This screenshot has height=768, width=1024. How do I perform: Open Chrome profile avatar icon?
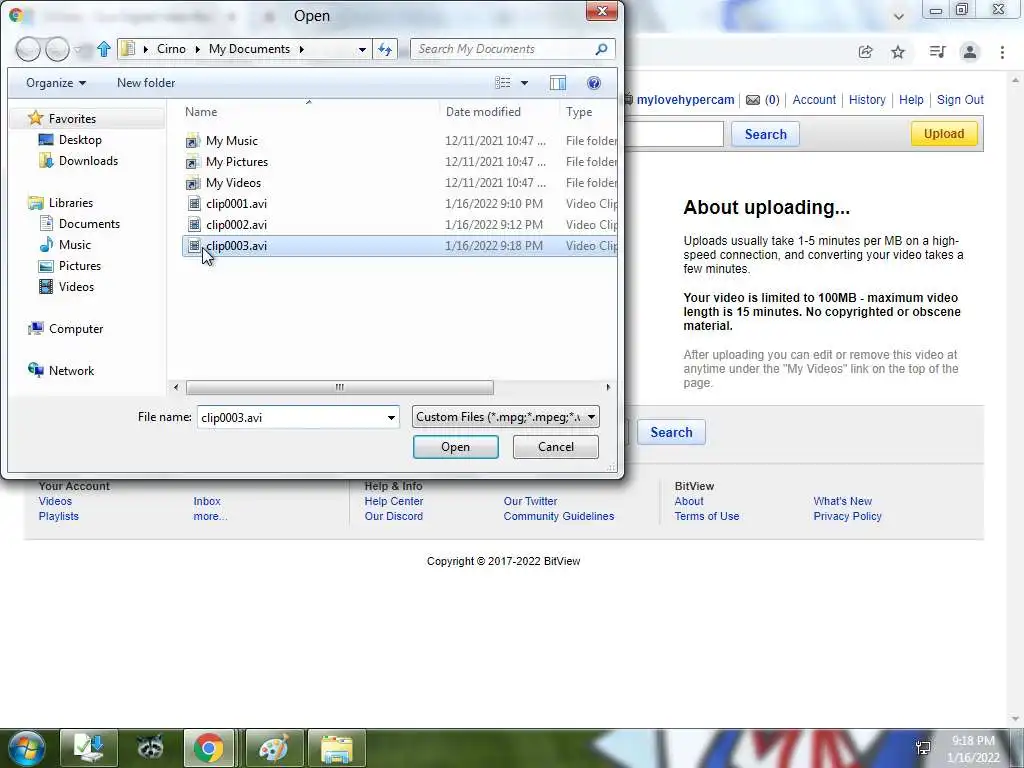(x=970, y=52)
